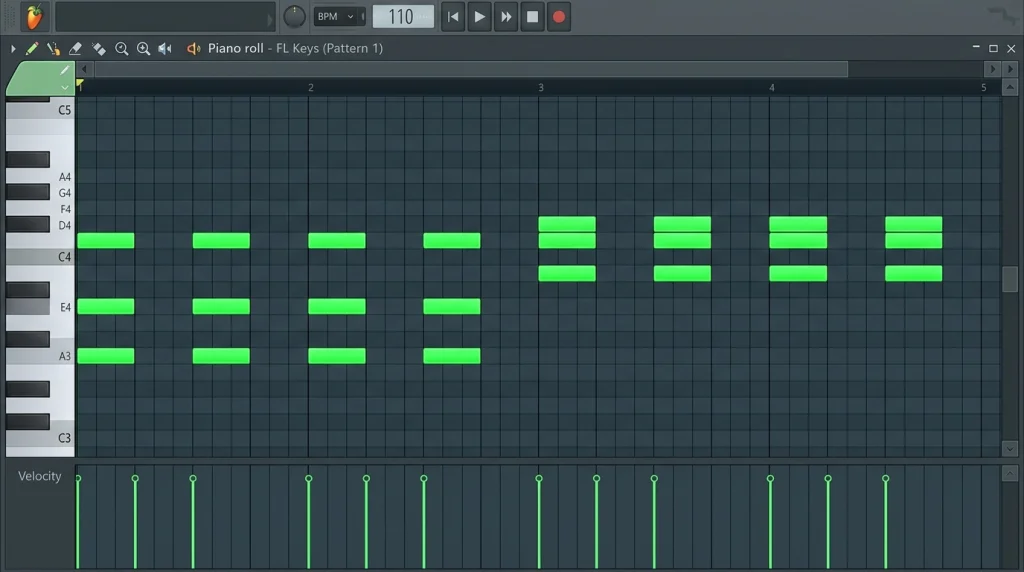Click the Velocity panel scroll up arrow
The height and width of the screenshot is (572, 1024).
(1010, 473)
